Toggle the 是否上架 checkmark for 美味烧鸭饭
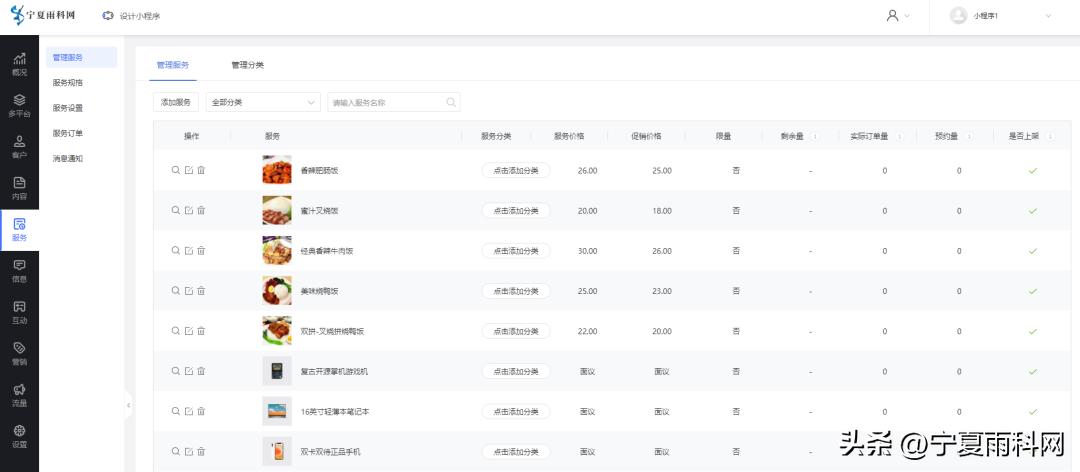The height and width of the screenshot is (472, 1080). point(1032,291)
